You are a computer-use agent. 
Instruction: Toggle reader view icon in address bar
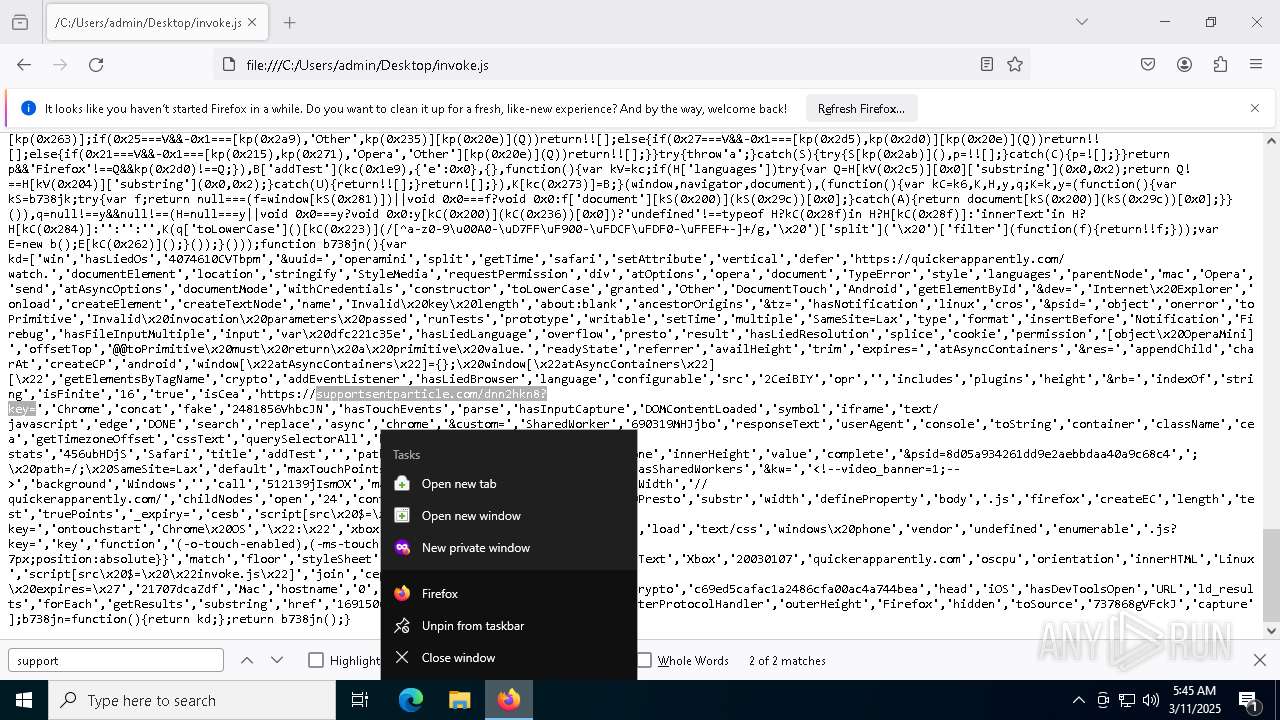[x=987, y=65]
